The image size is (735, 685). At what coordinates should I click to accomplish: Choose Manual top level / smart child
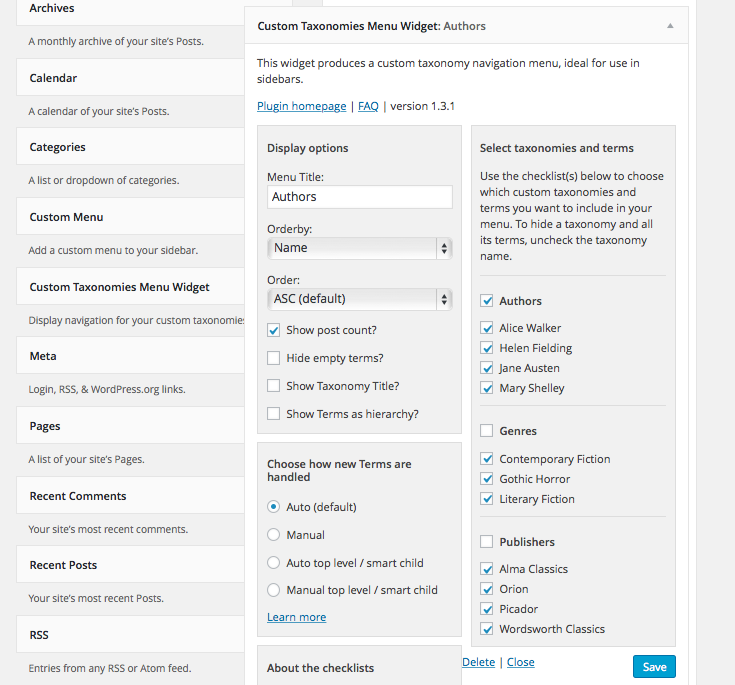point(274,590)
